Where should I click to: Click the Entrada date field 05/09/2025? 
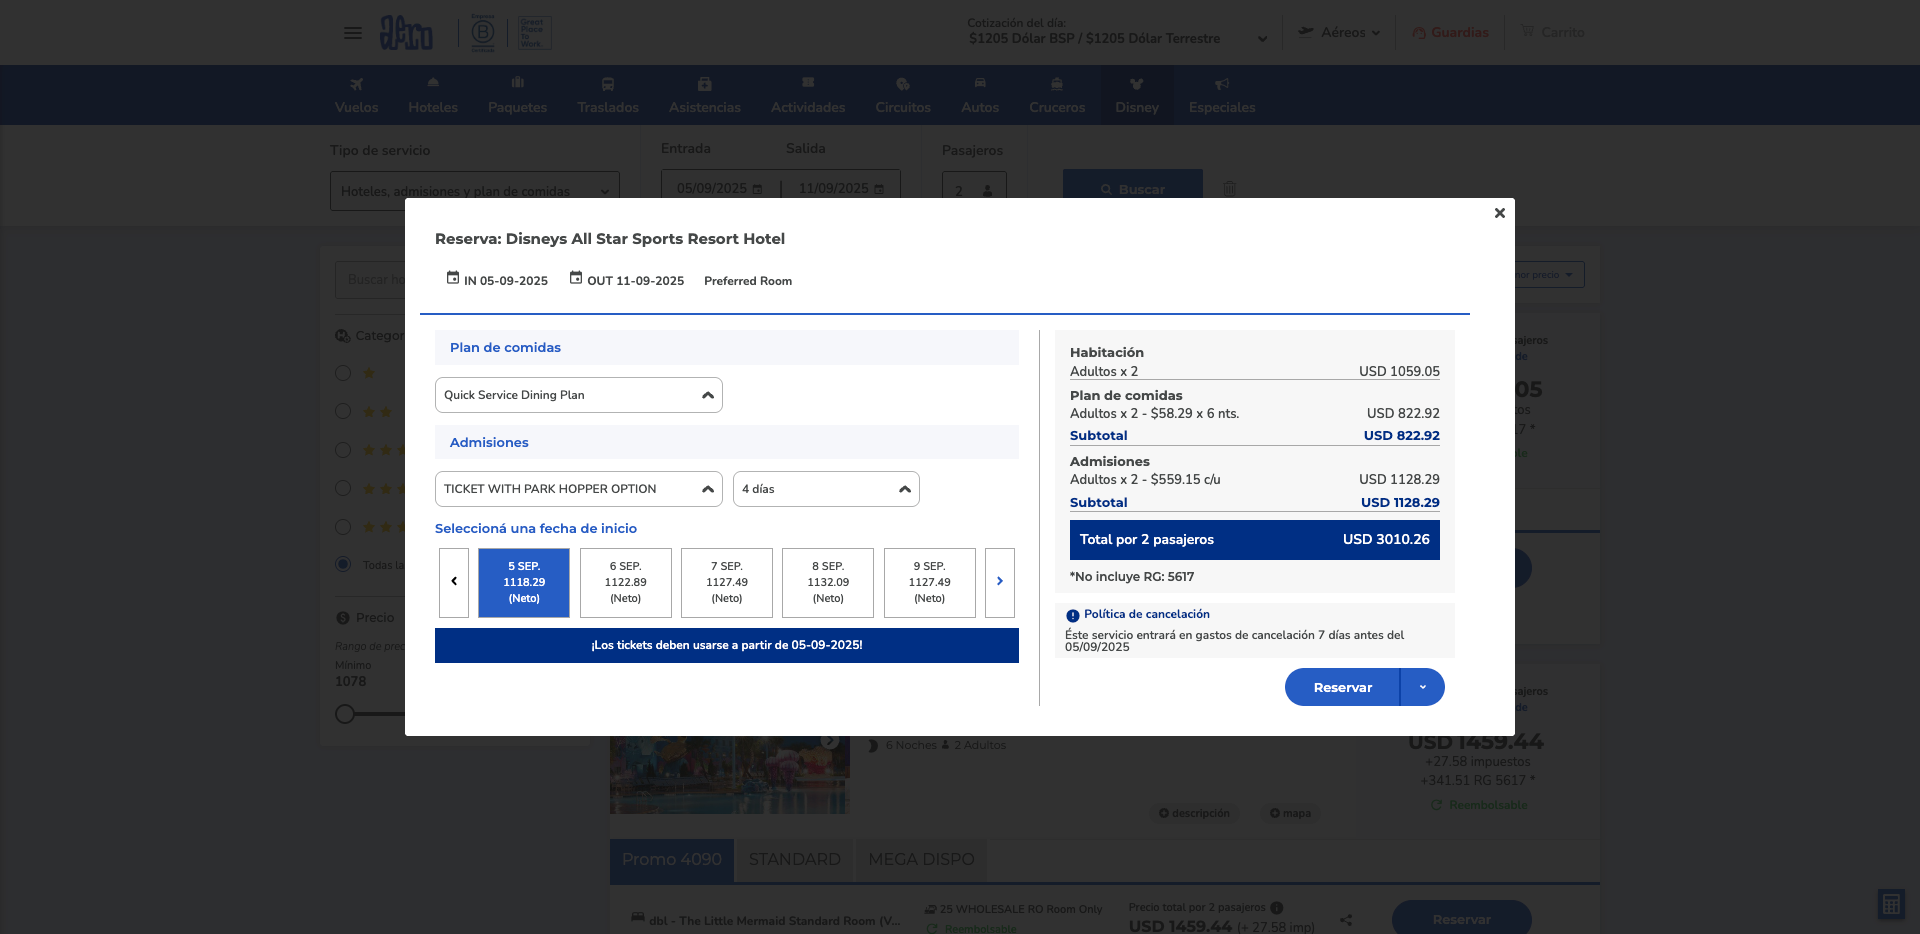tap(719, 189)
